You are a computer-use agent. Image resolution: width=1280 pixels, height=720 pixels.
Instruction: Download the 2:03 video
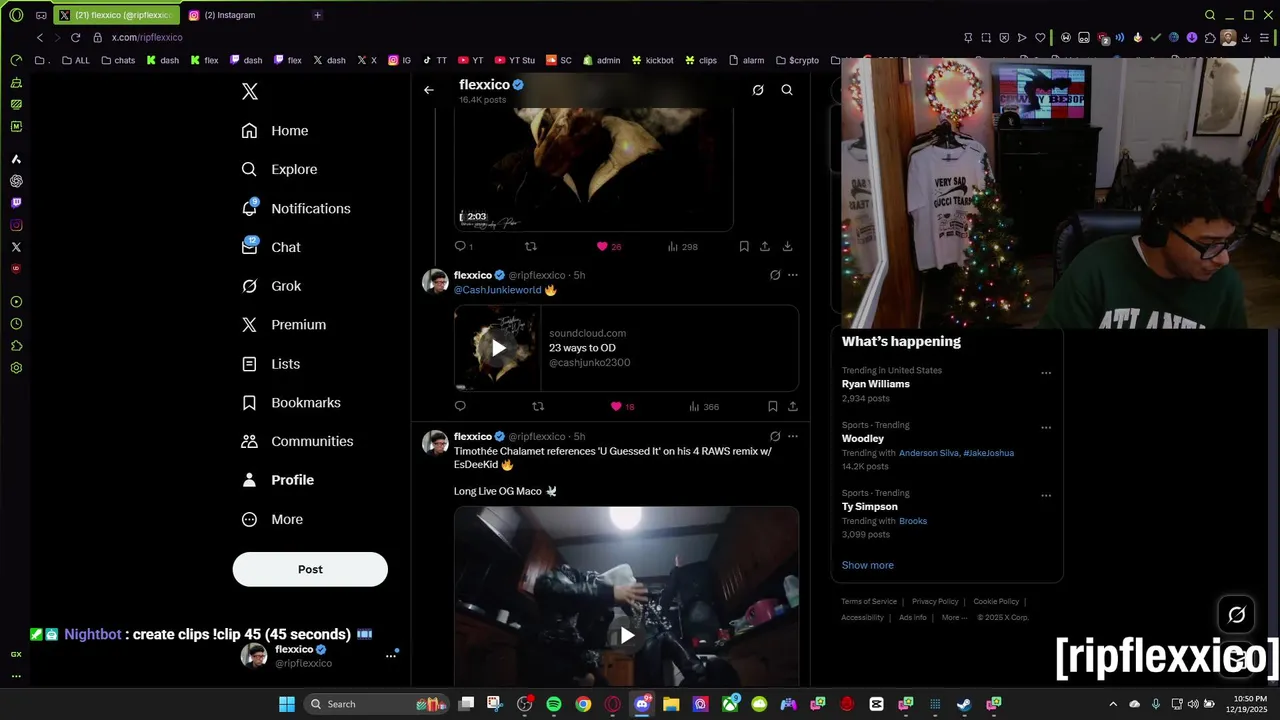[x=788, y=246]
